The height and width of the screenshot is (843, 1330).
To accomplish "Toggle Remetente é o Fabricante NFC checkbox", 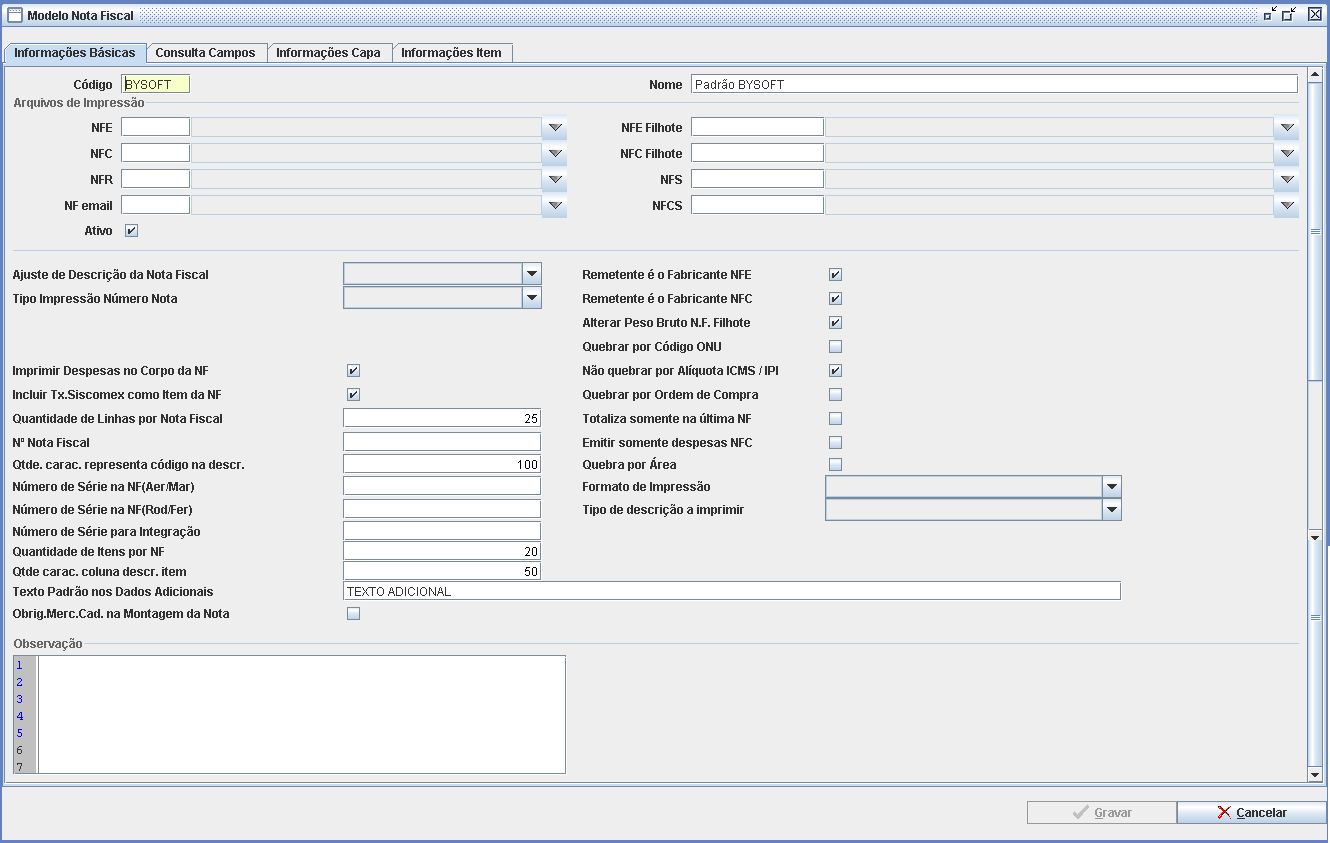I will tap(836, 299).
